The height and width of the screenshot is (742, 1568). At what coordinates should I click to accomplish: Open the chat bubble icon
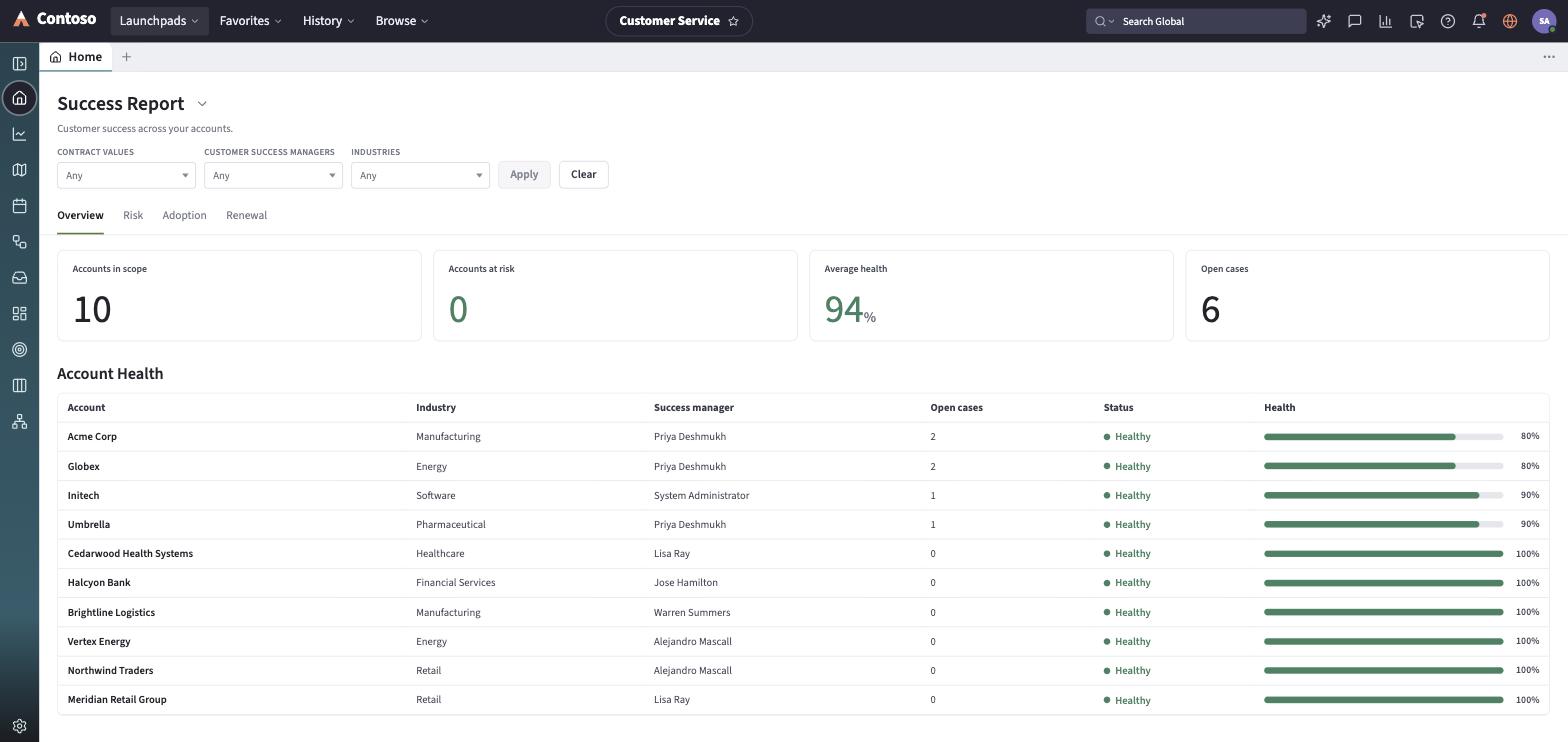[x=1355, y=21]
